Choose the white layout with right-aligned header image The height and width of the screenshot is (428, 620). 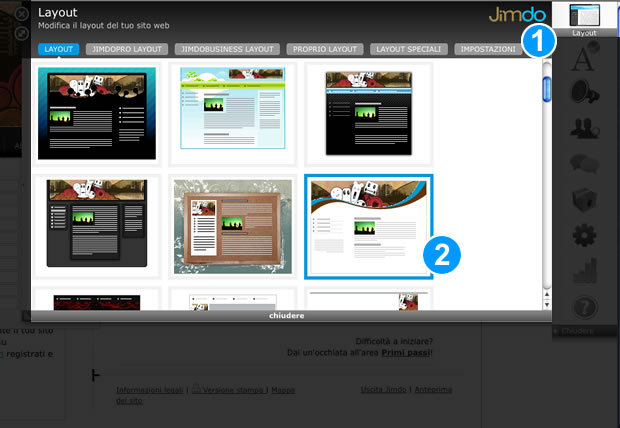coord(369,299)
